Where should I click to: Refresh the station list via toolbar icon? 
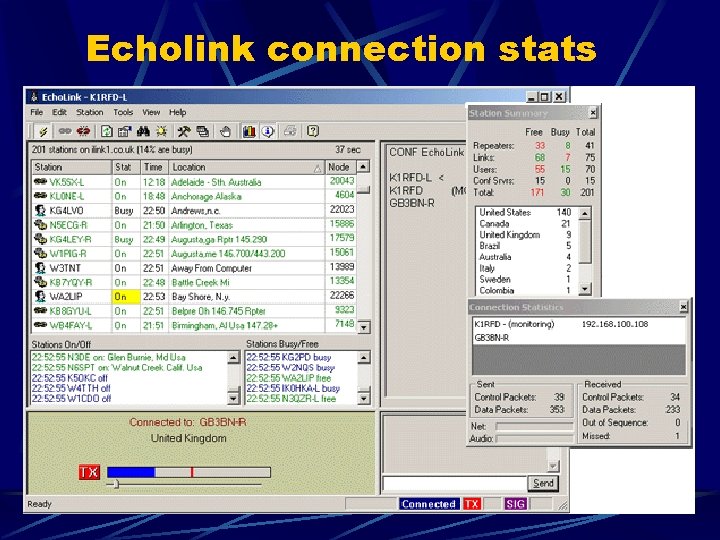pos(107,132)
